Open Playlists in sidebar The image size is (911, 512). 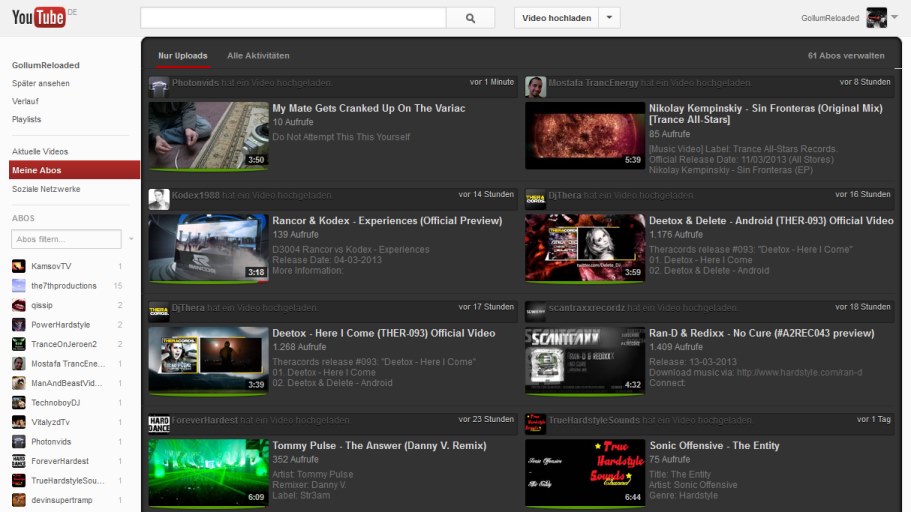[26, 119]
